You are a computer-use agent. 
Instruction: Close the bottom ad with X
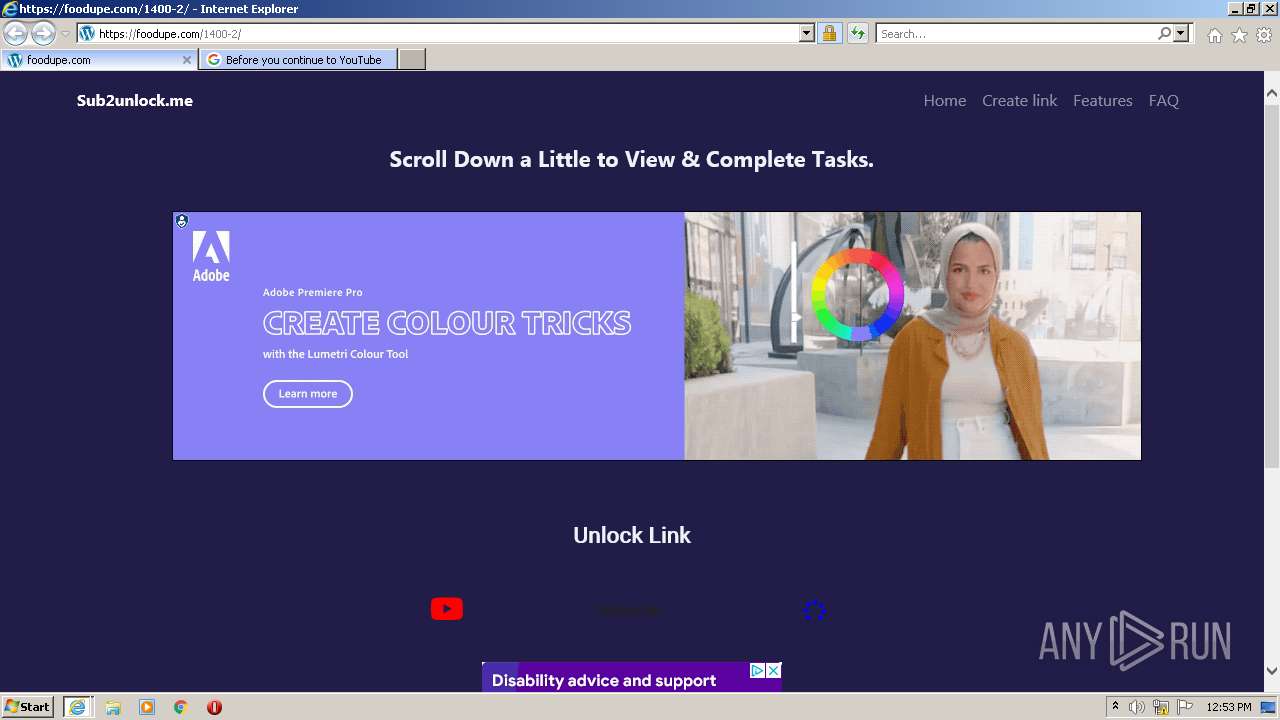coord(773,670)
